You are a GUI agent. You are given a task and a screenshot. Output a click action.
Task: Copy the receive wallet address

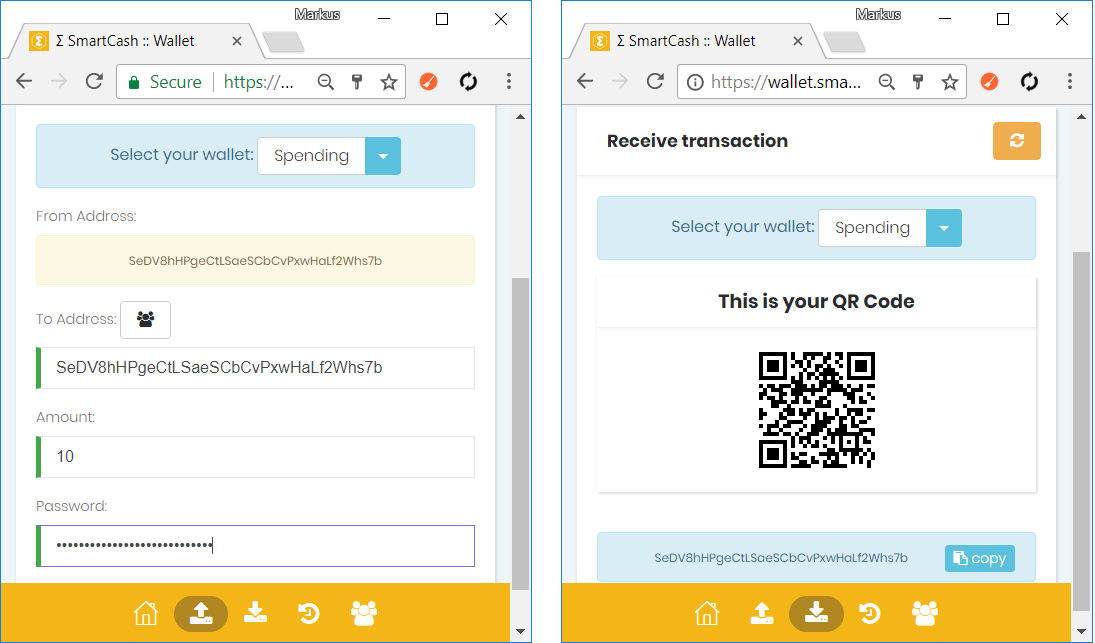[x=980, y=558]
